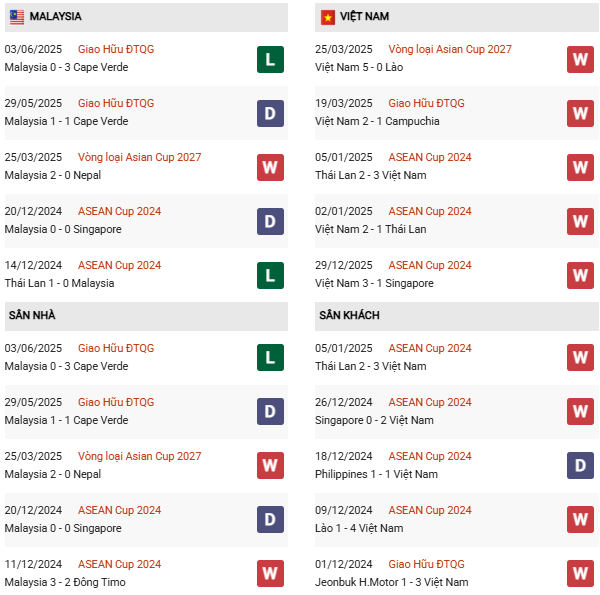This screenshot has height=595, width=600.
Task: Click L badge for Thái Lan 1-0 Malaysia
Action: 270,274
